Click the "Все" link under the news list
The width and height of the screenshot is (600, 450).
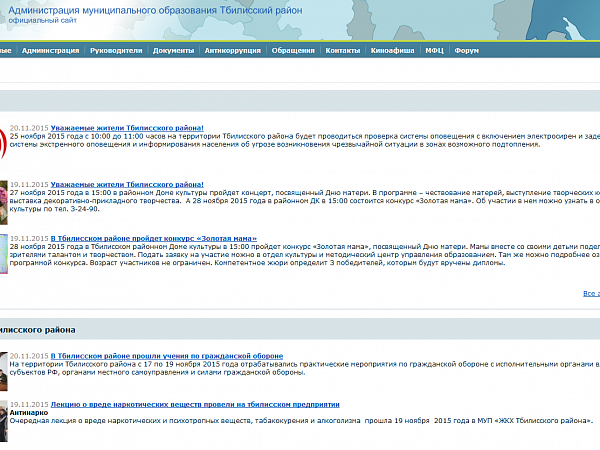click(x=591, y=294)
